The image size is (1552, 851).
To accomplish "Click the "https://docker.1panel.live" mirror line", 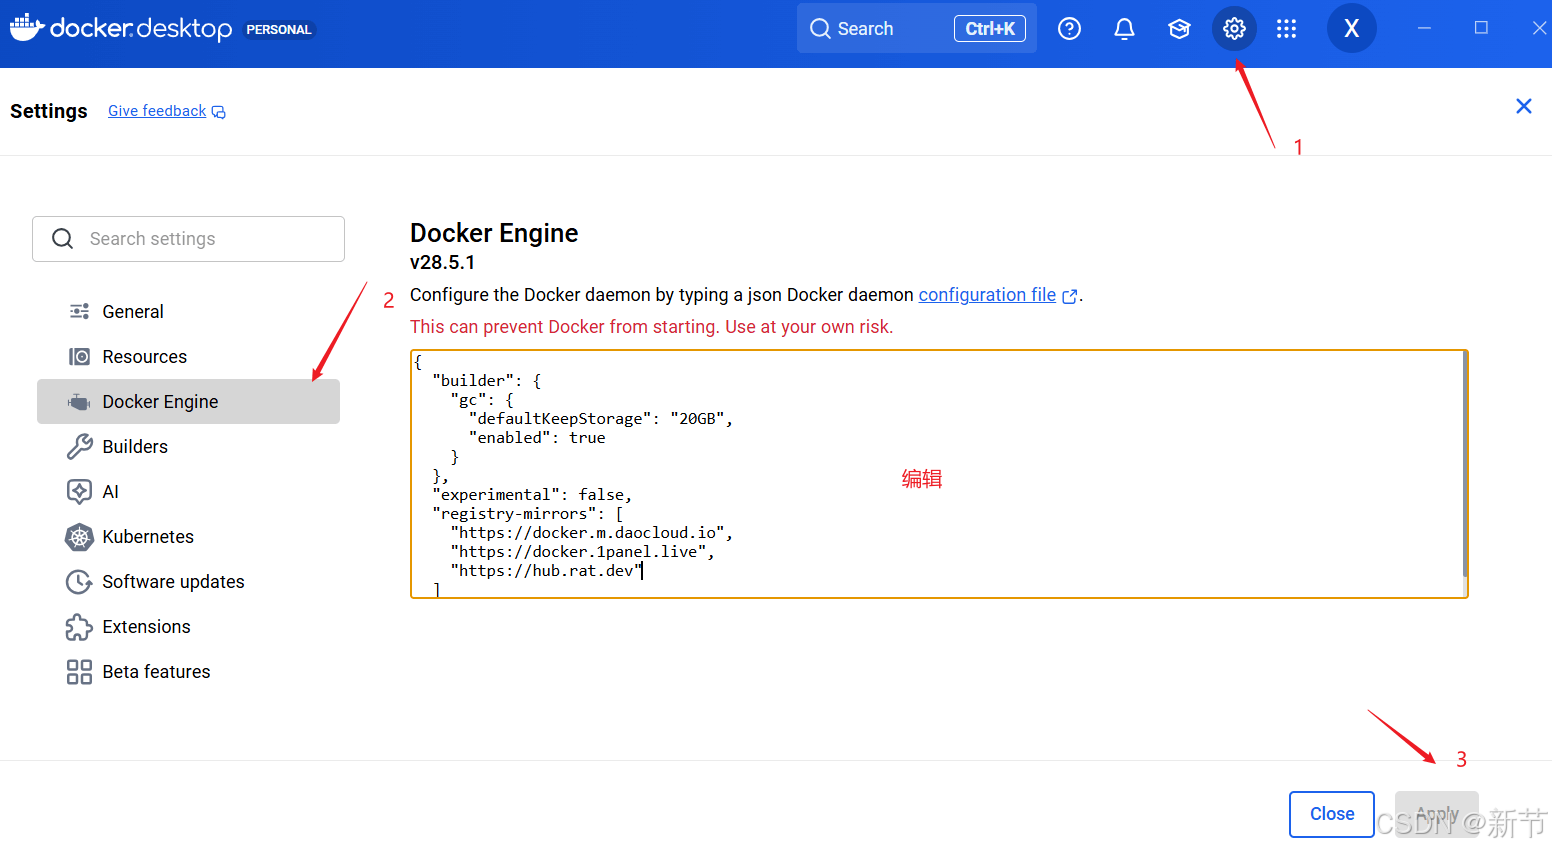I will (582, 552).
